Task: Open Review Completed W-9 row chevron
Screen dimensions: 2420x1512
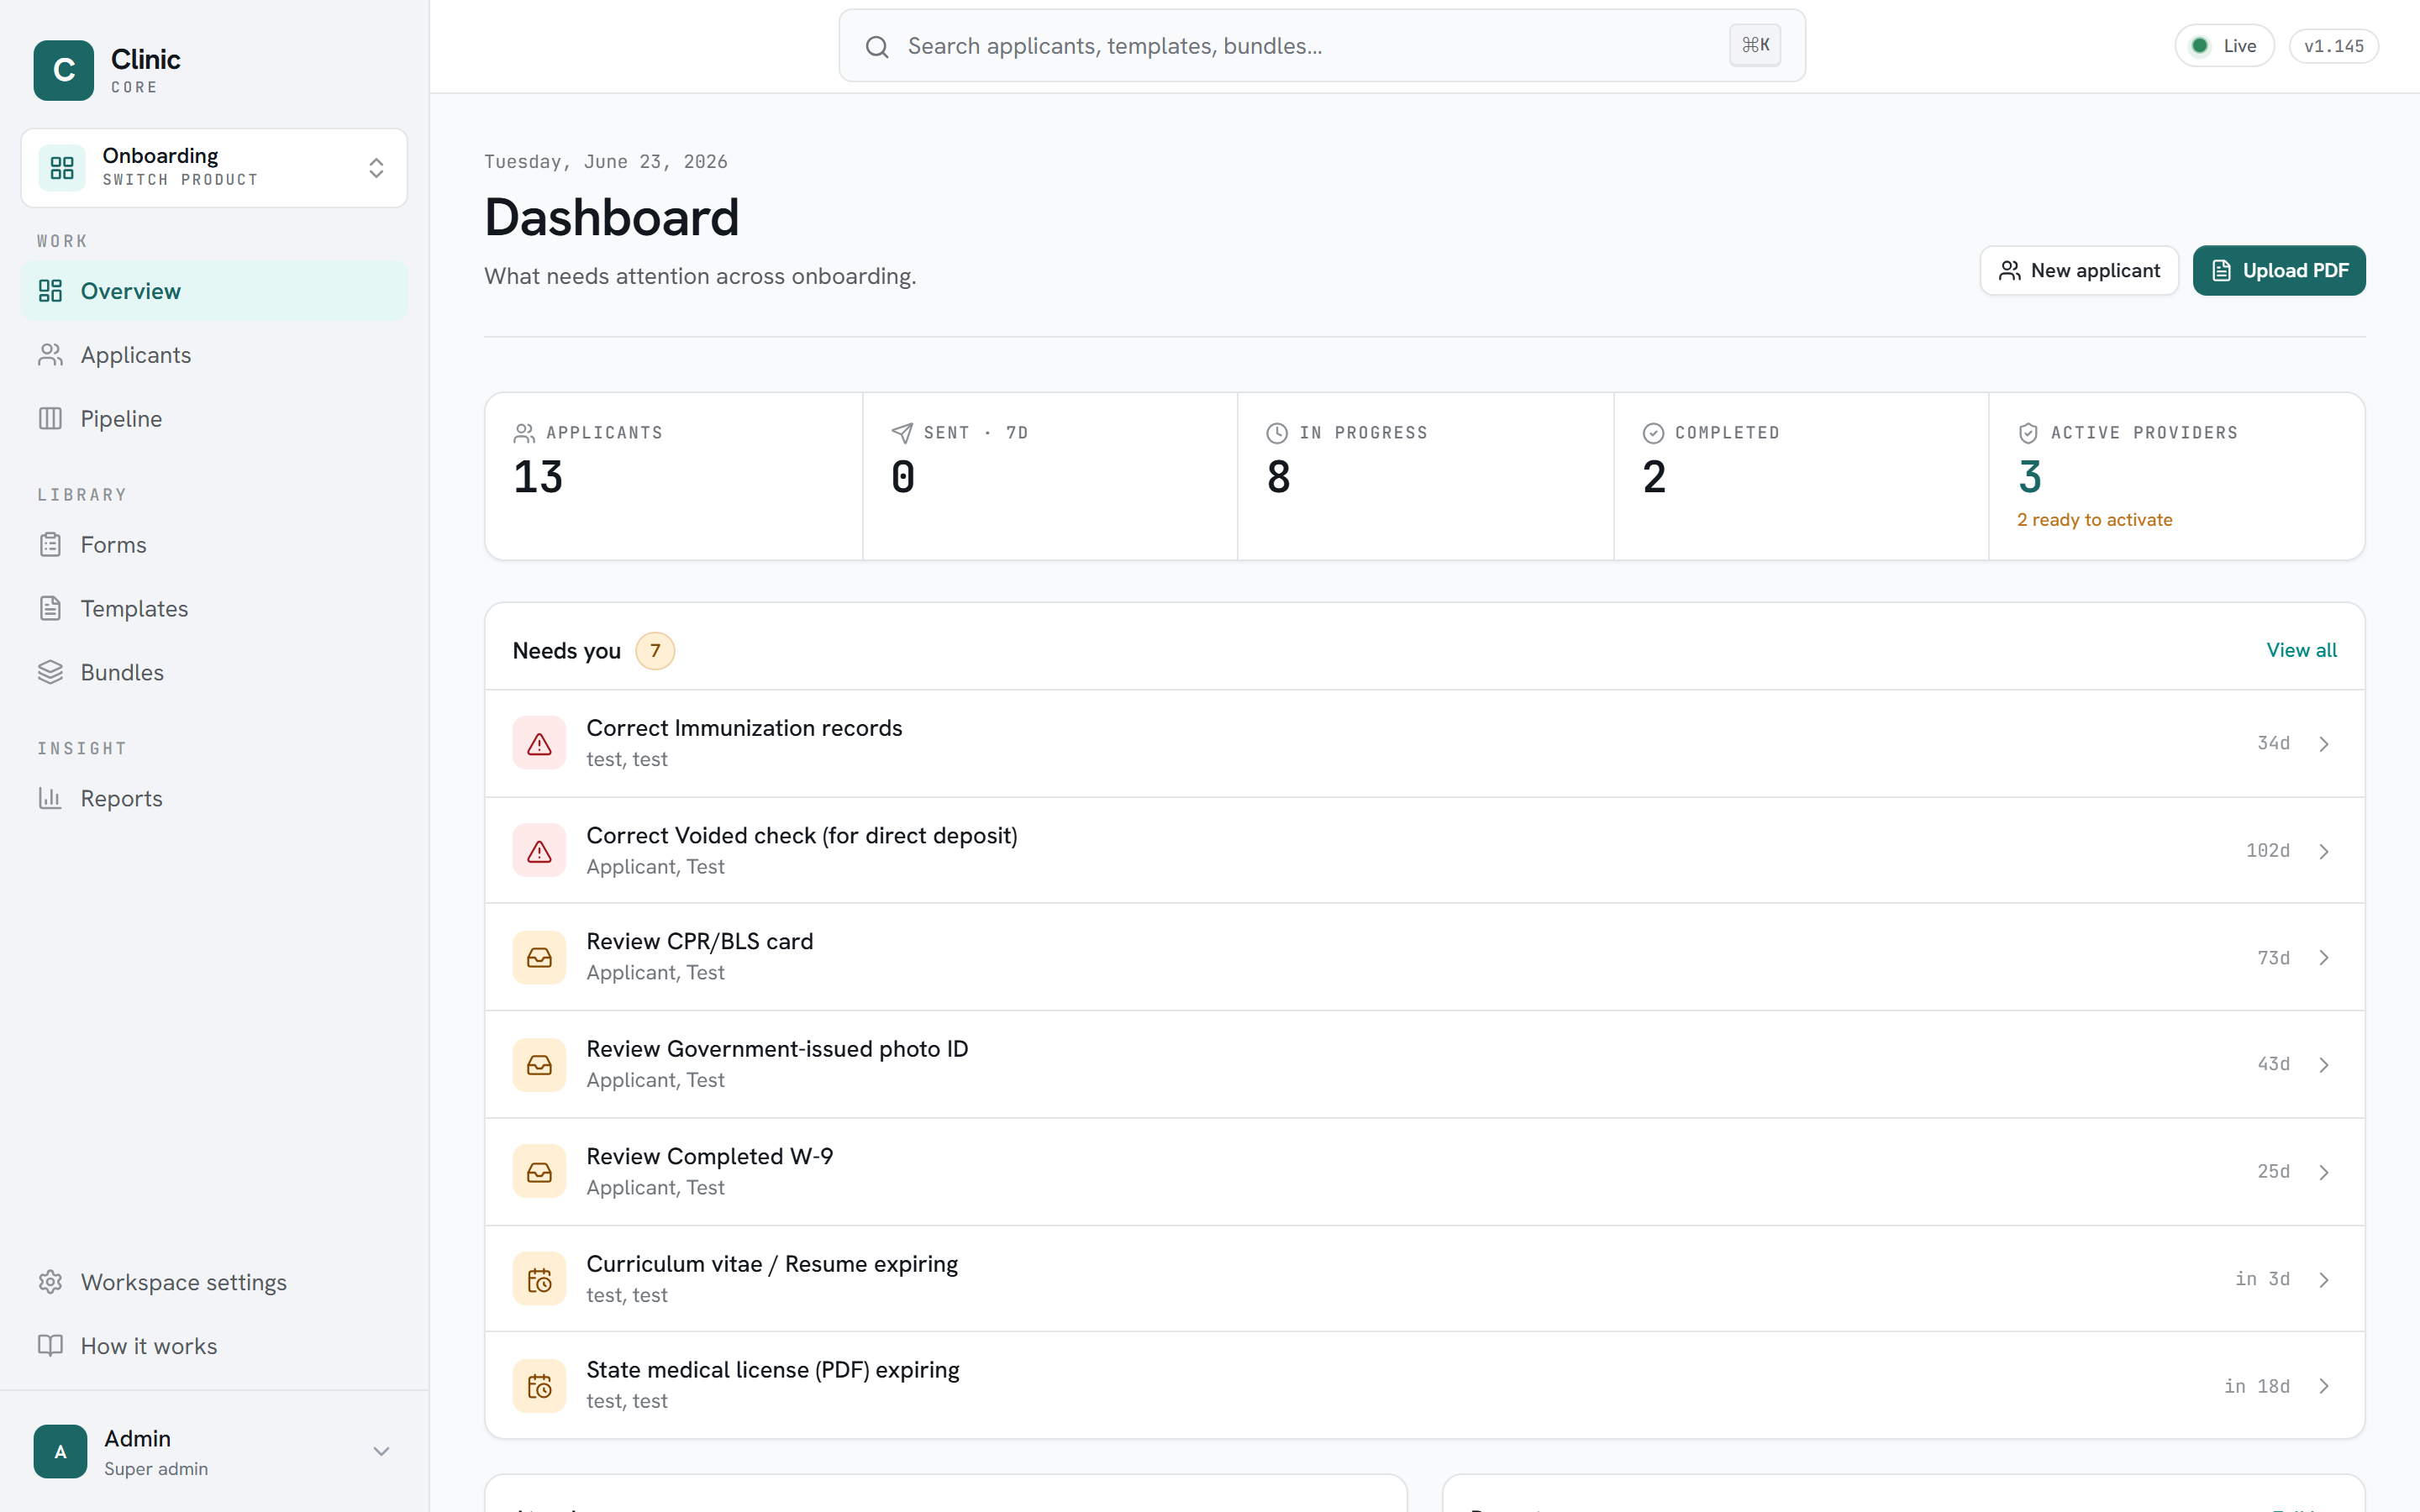Action: point(2324,1172)
